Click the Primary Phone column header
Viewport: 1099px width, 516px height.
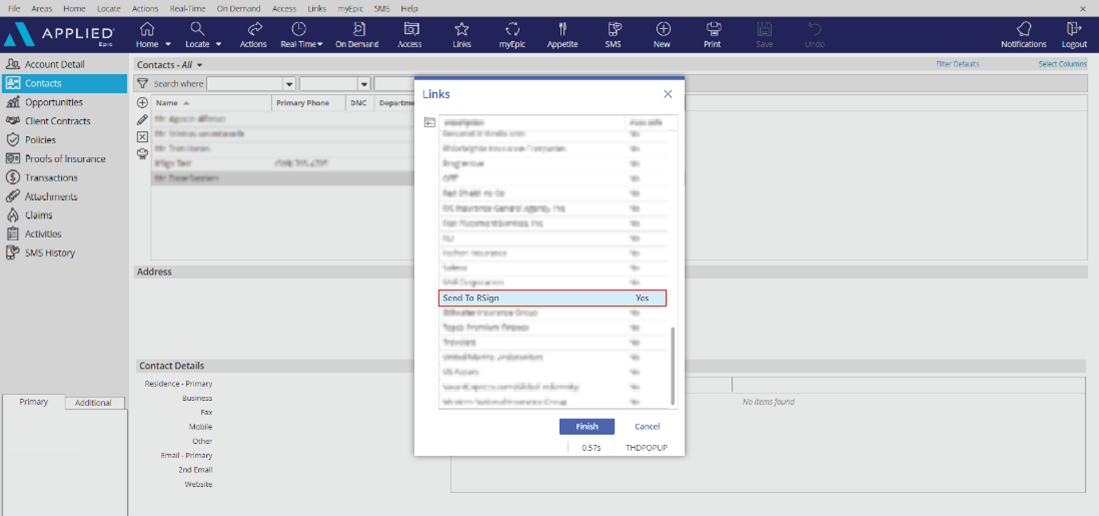[x=309, y=103]
